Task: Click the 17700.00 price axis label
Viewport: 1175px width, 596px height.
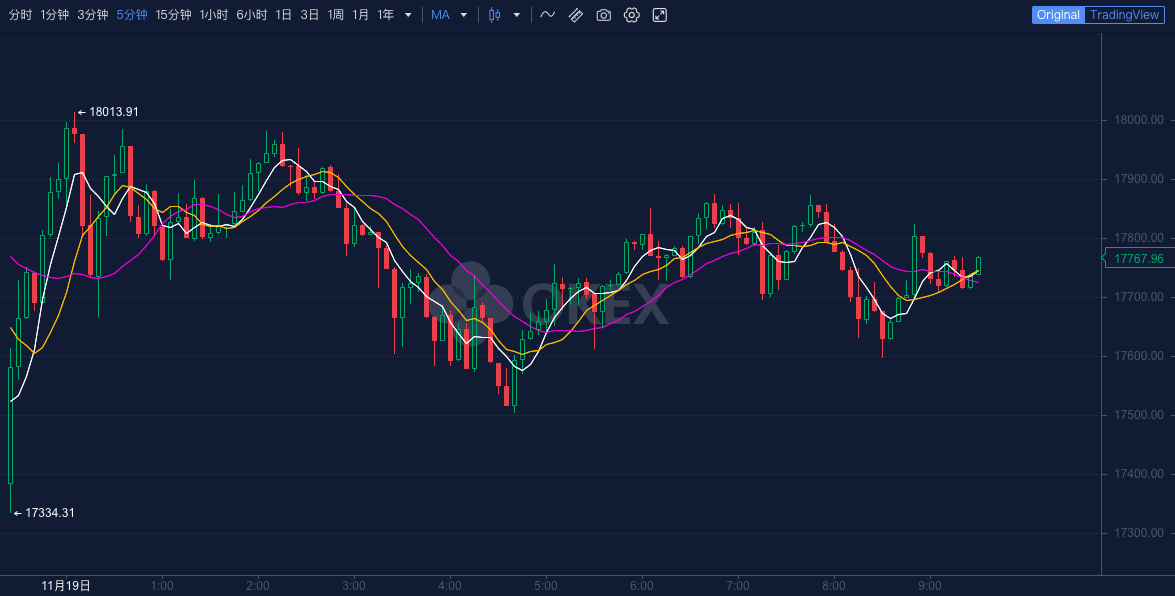Action: [x=1139, y=297]
